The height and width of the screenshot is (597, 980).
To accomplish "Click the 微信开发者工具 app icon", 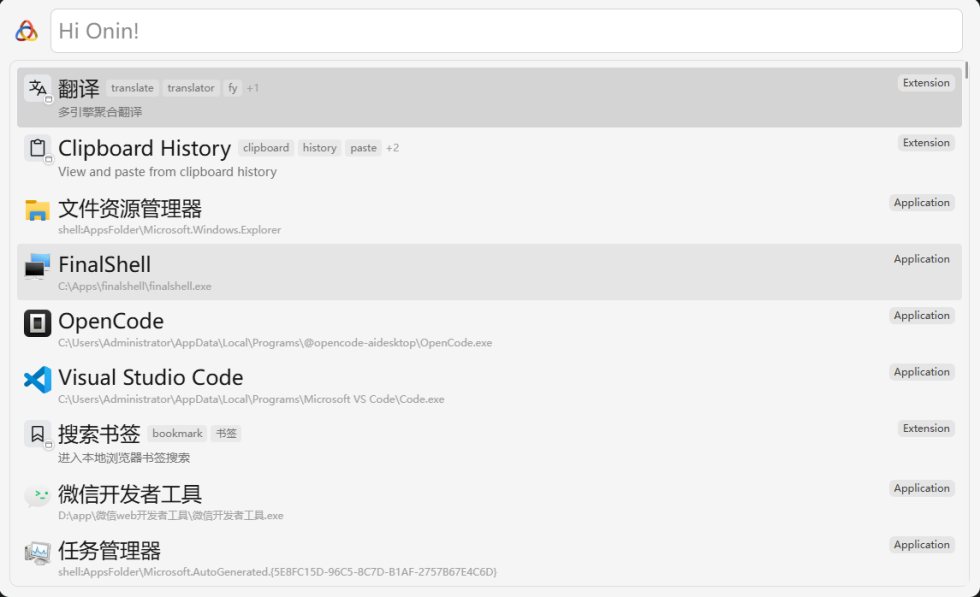I will click(38, 495).
